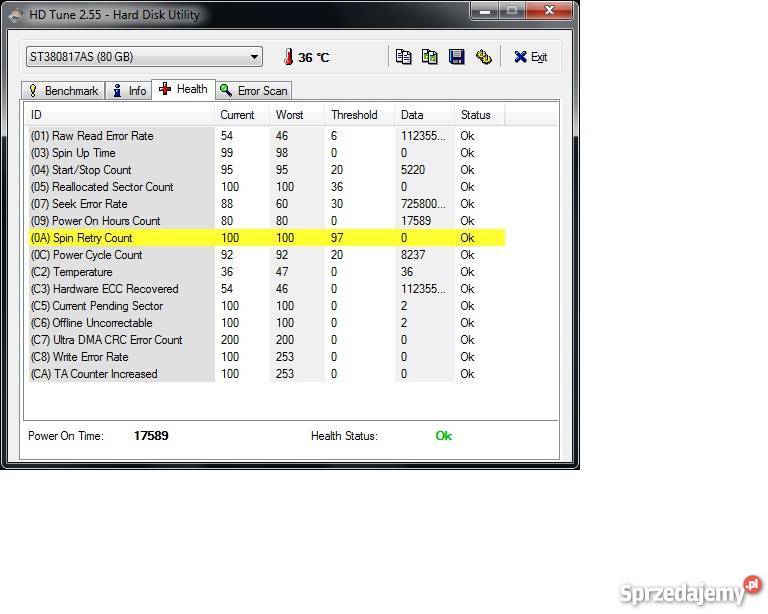Click the Threshold column header

(360, 115)
